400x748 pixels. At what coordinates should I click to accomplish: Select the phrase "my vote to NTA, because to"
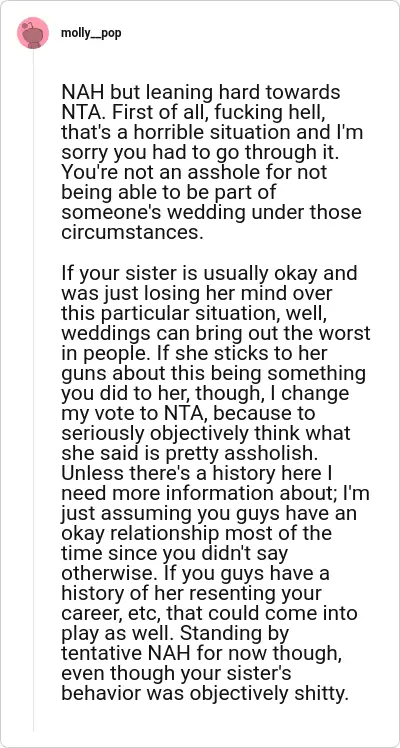(188, 414)
